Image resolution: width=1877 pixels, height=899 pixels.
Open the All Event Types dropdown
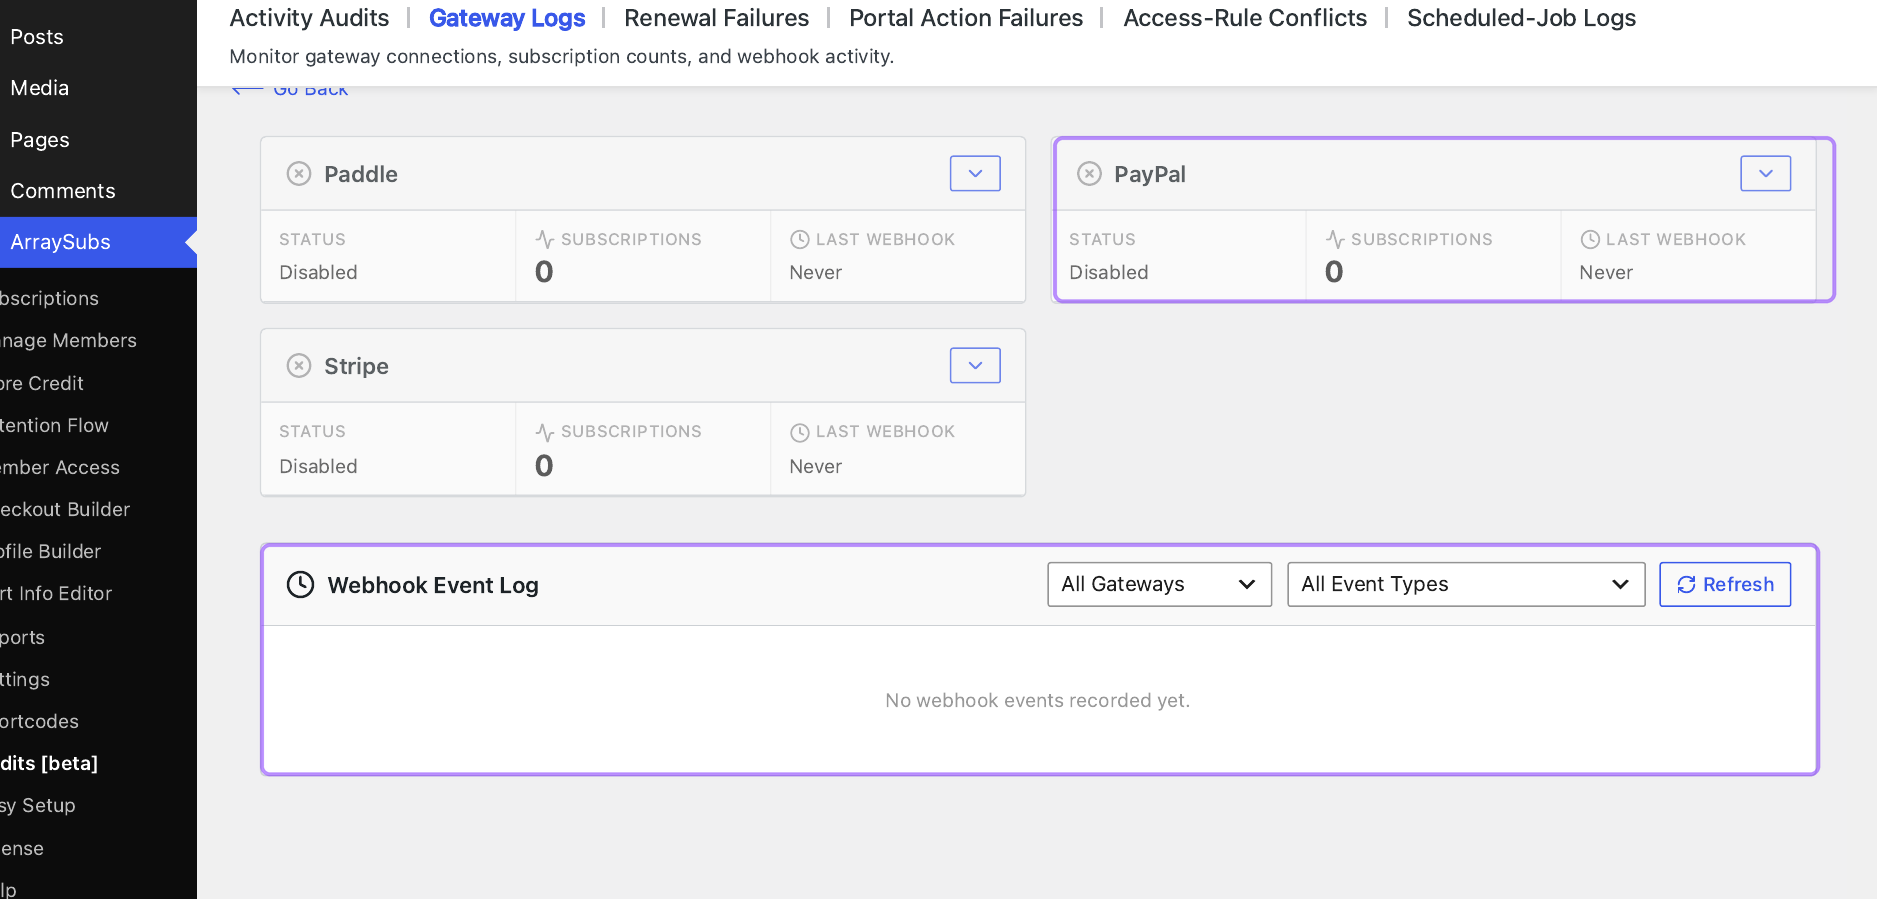(1466, 584)
